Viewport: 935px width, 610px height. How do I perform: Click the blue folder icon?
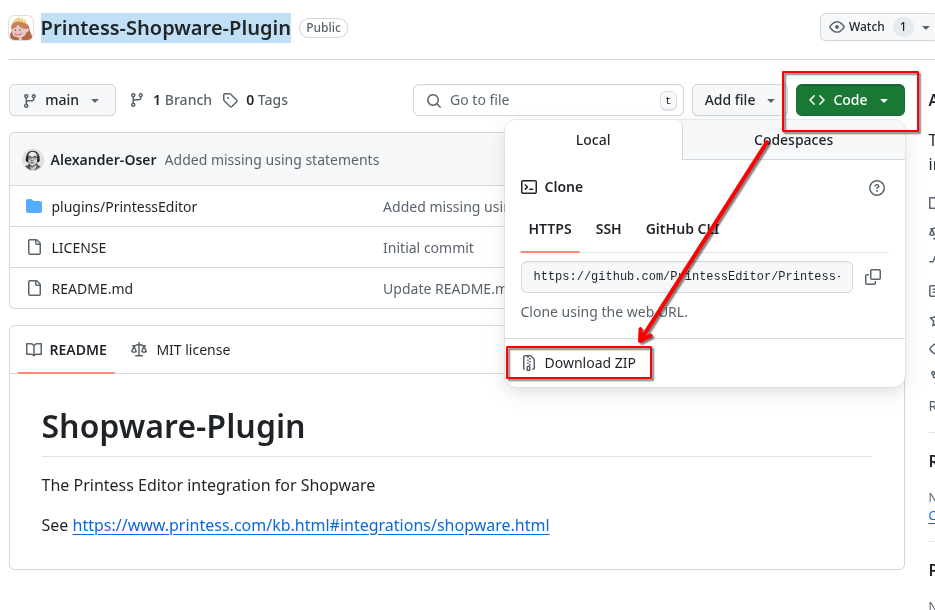point(34,206)
